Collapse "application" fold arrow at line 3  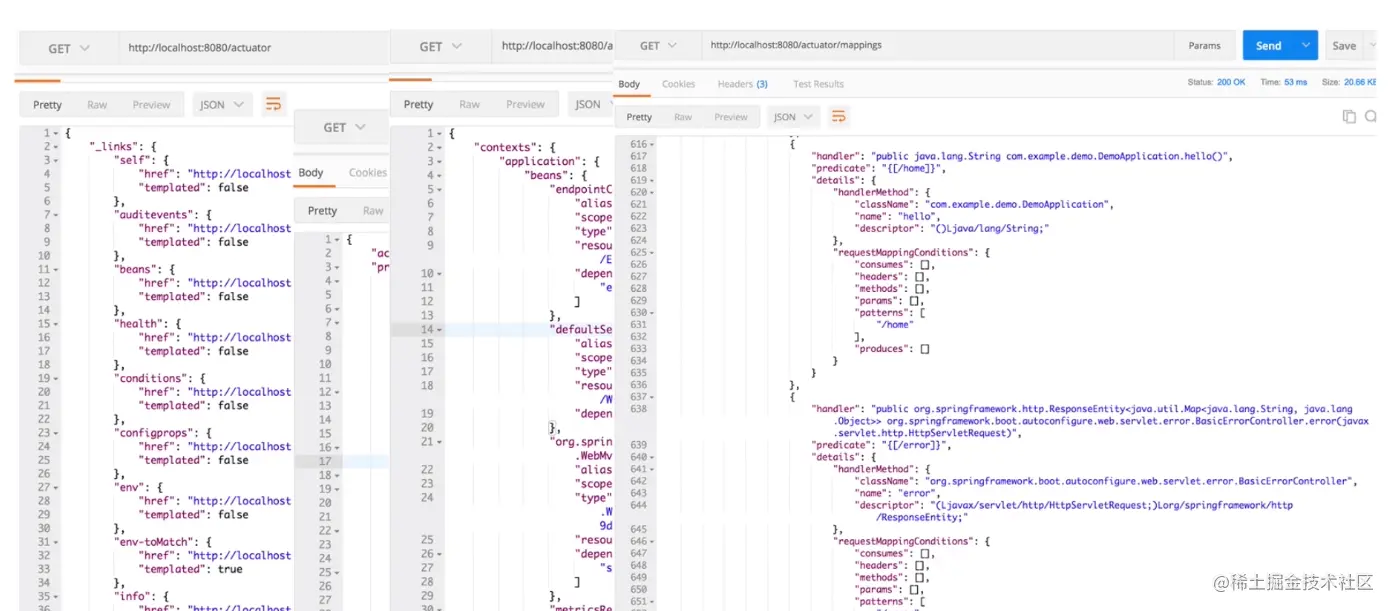point(440,161)
